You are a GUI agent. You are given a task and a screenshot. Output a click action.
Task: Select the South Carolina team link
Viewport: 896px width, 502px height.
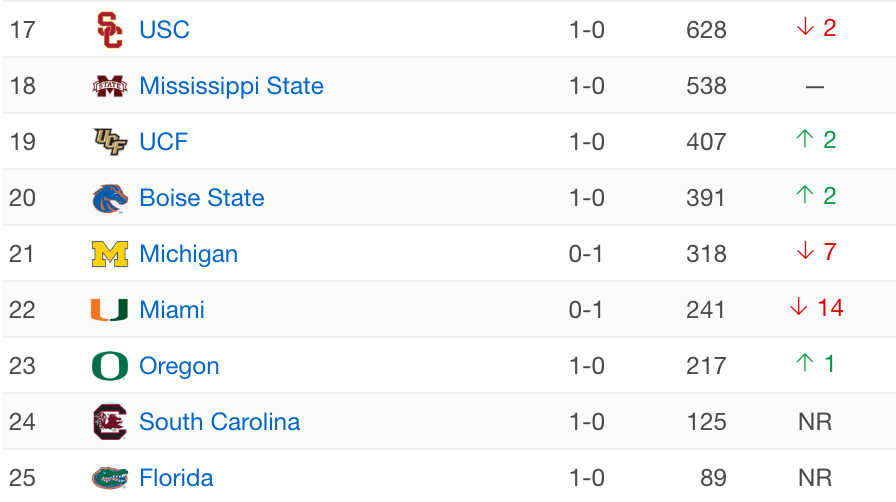[219, 422]
